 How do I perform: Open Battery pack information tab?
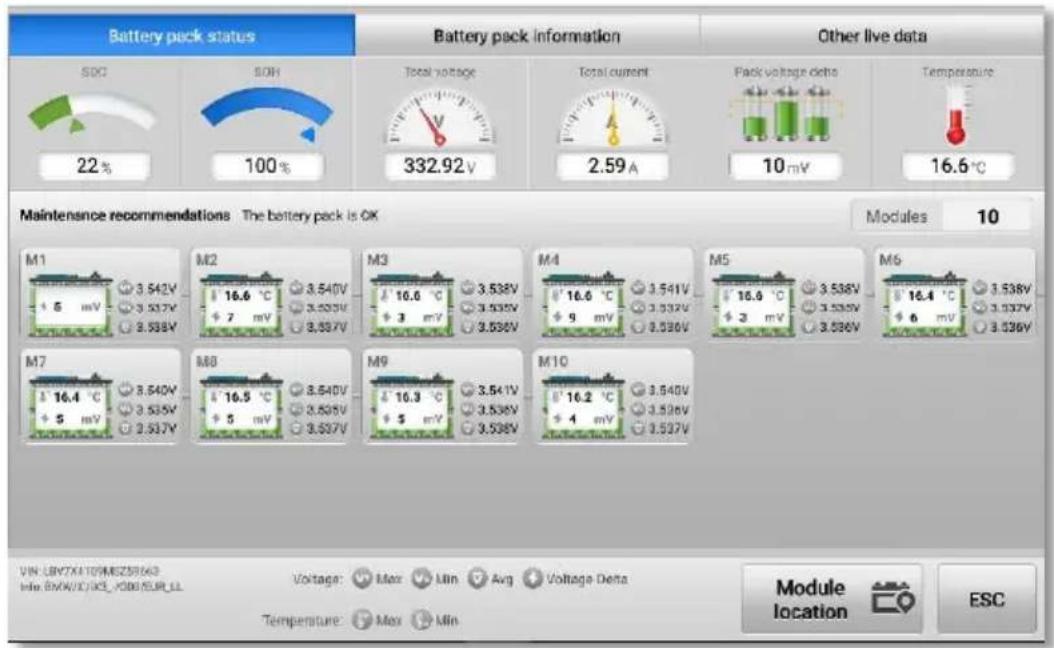527,36
